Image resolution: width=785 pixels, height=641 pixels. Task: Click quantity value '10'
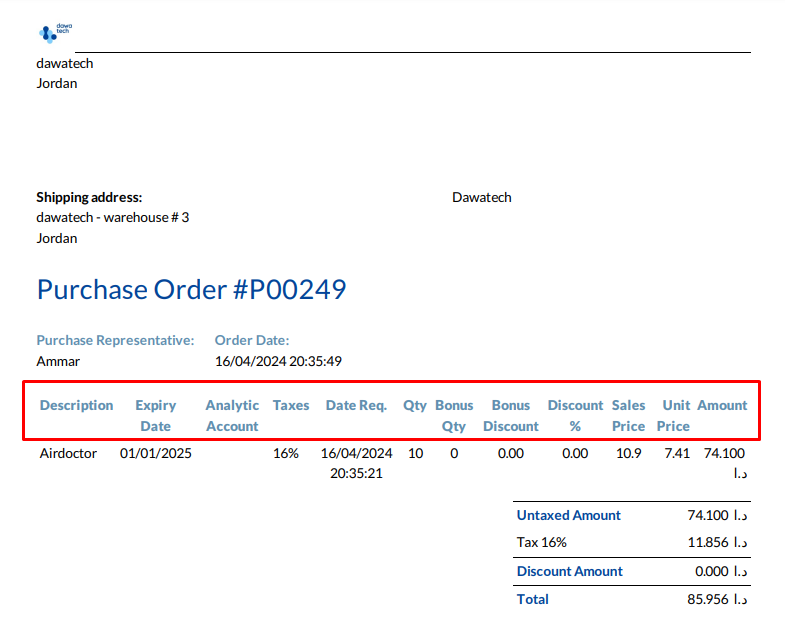pyautogui.click(x=416, y=453)
